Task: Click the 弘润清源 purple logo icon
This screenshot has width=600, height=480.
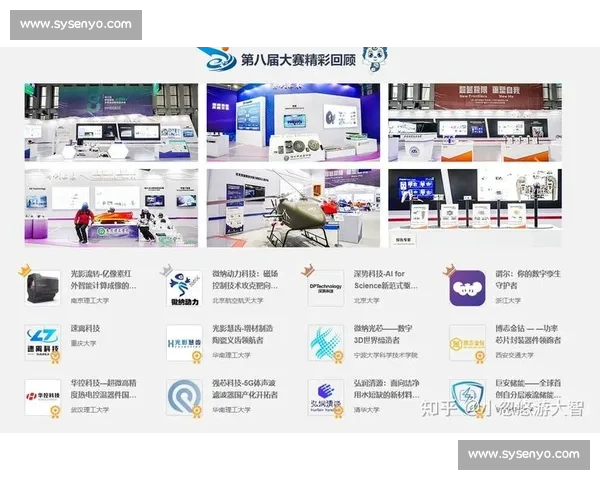Action: tap(326, 396)
